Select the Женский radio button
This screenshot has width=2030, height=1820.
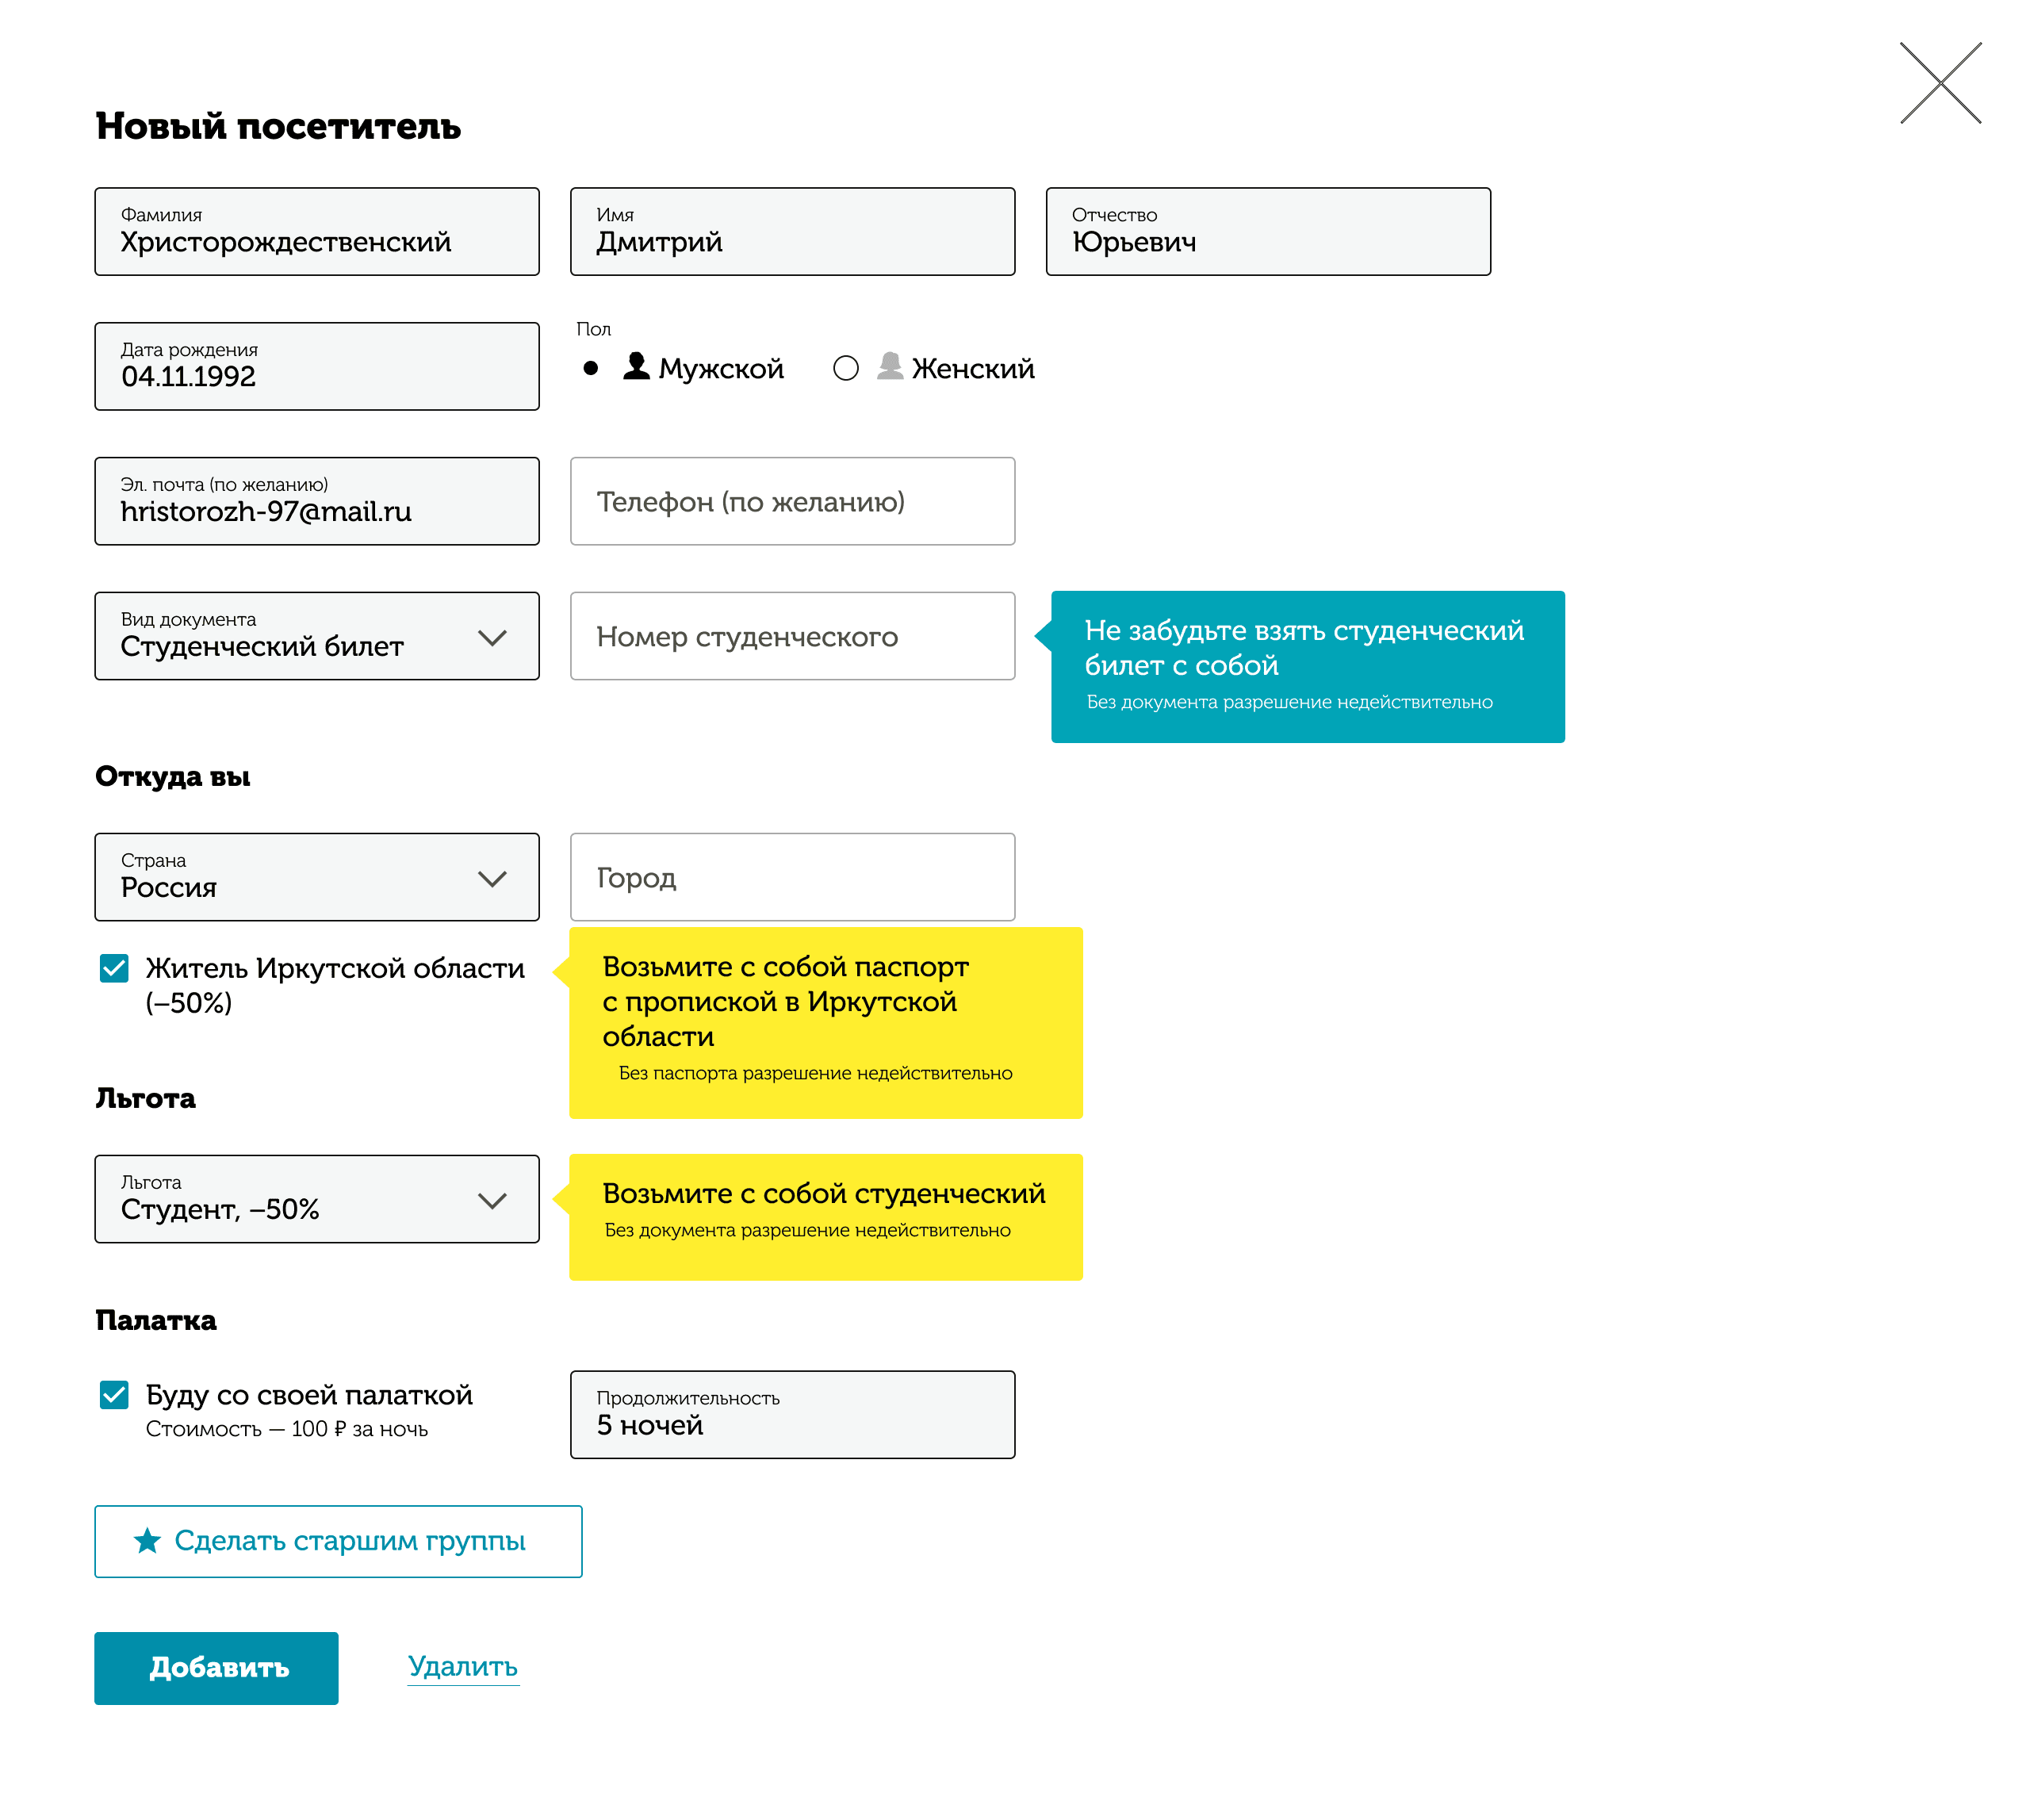845,368
